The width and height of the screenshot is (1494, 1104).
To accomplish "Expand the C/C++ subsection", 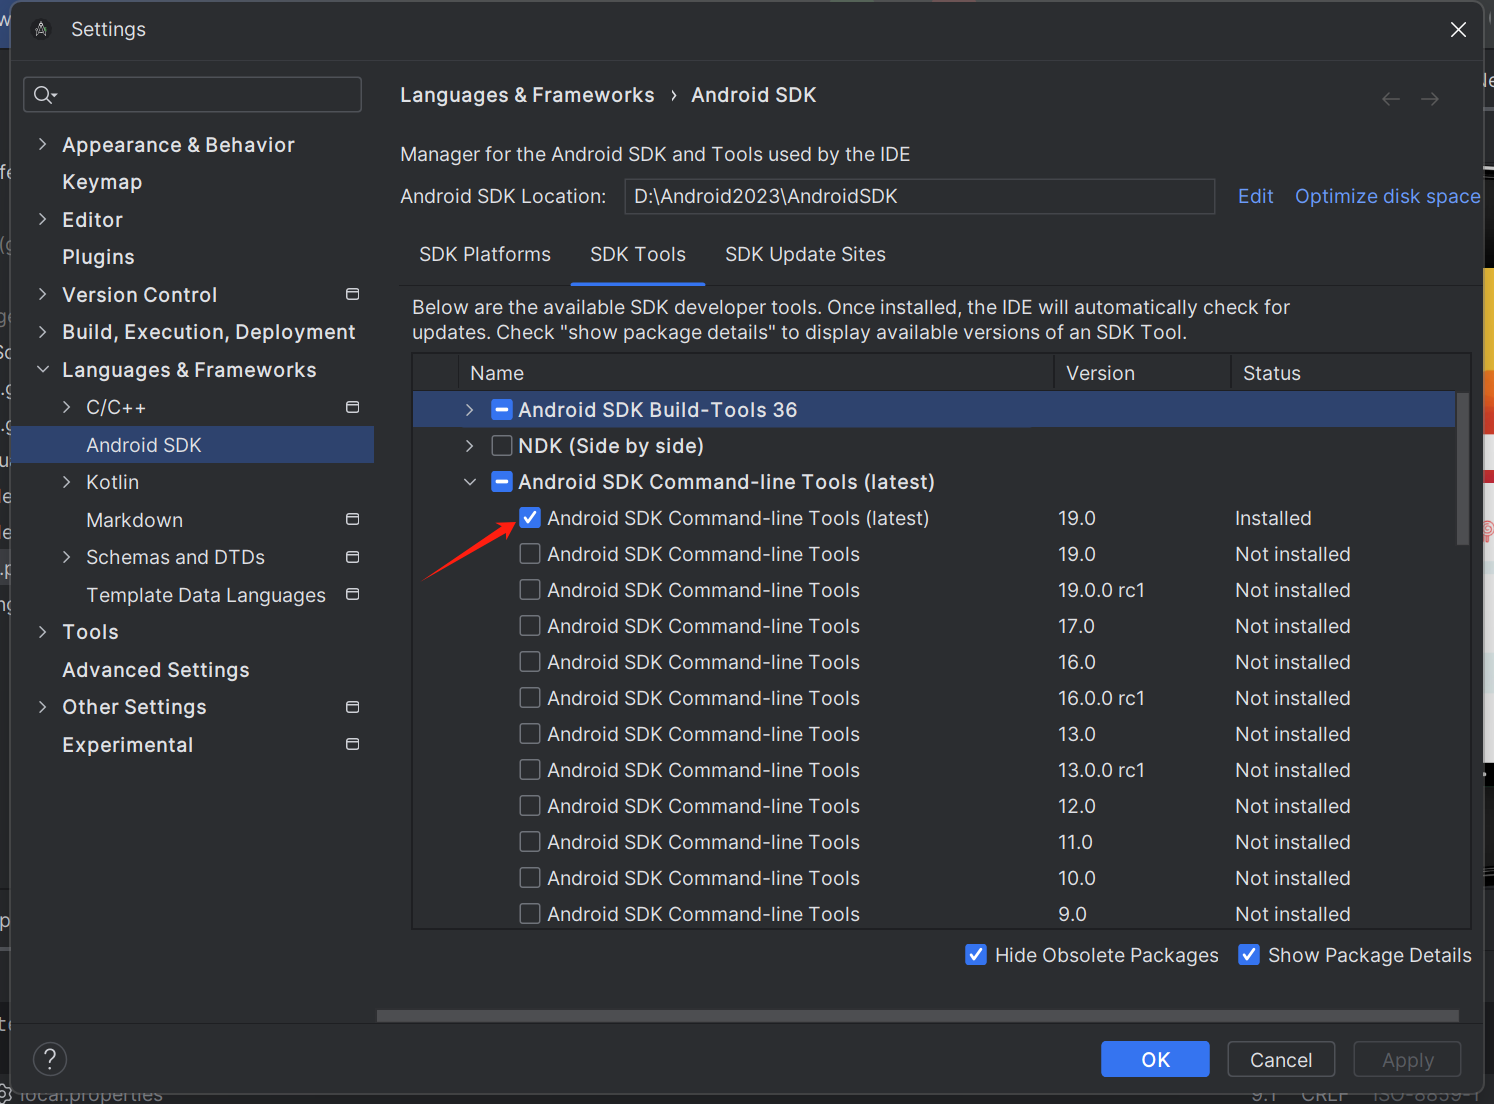I will coord(66,407).
